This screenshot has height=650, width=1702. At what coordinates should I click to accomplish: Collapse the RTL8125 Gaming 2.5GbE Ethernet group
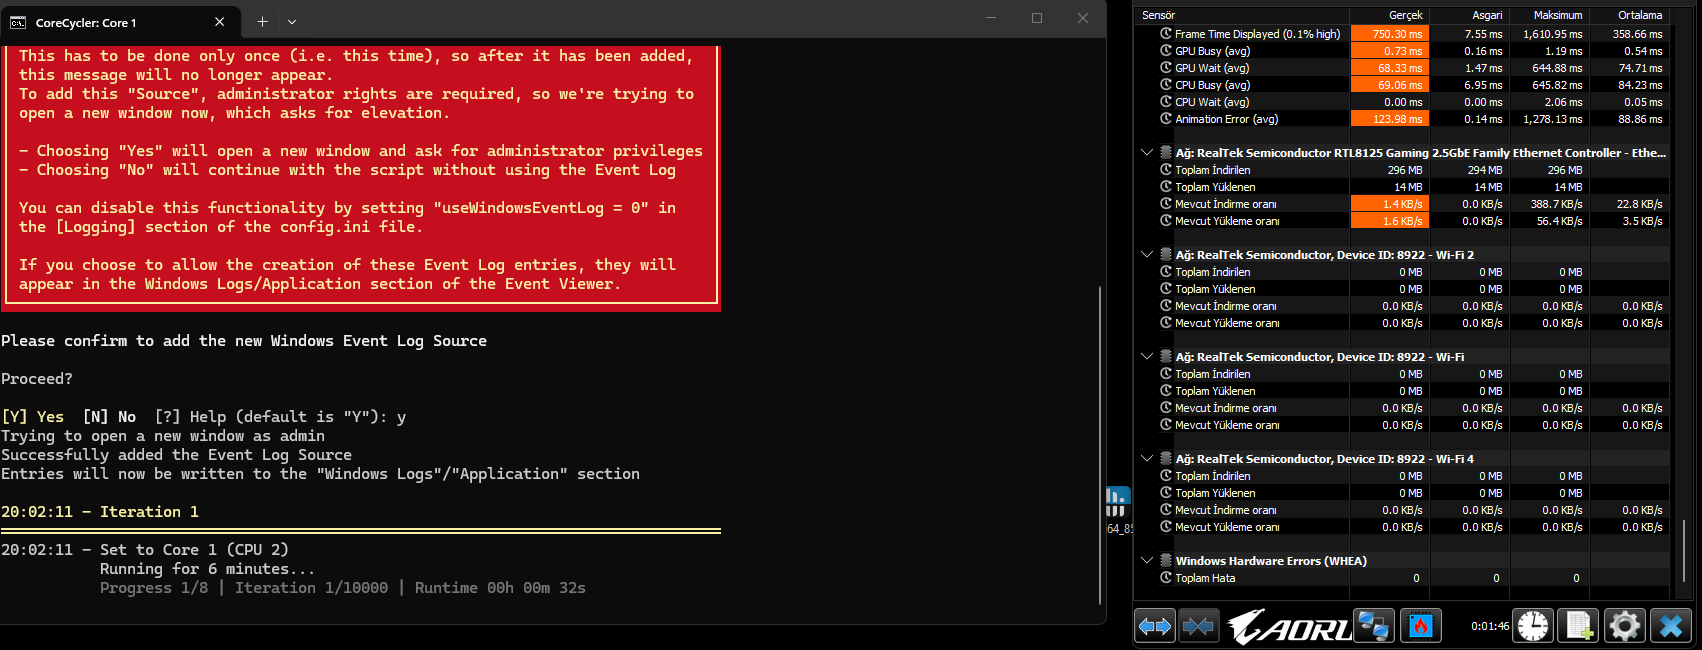pyautogui.click(x=1147, y=153)
